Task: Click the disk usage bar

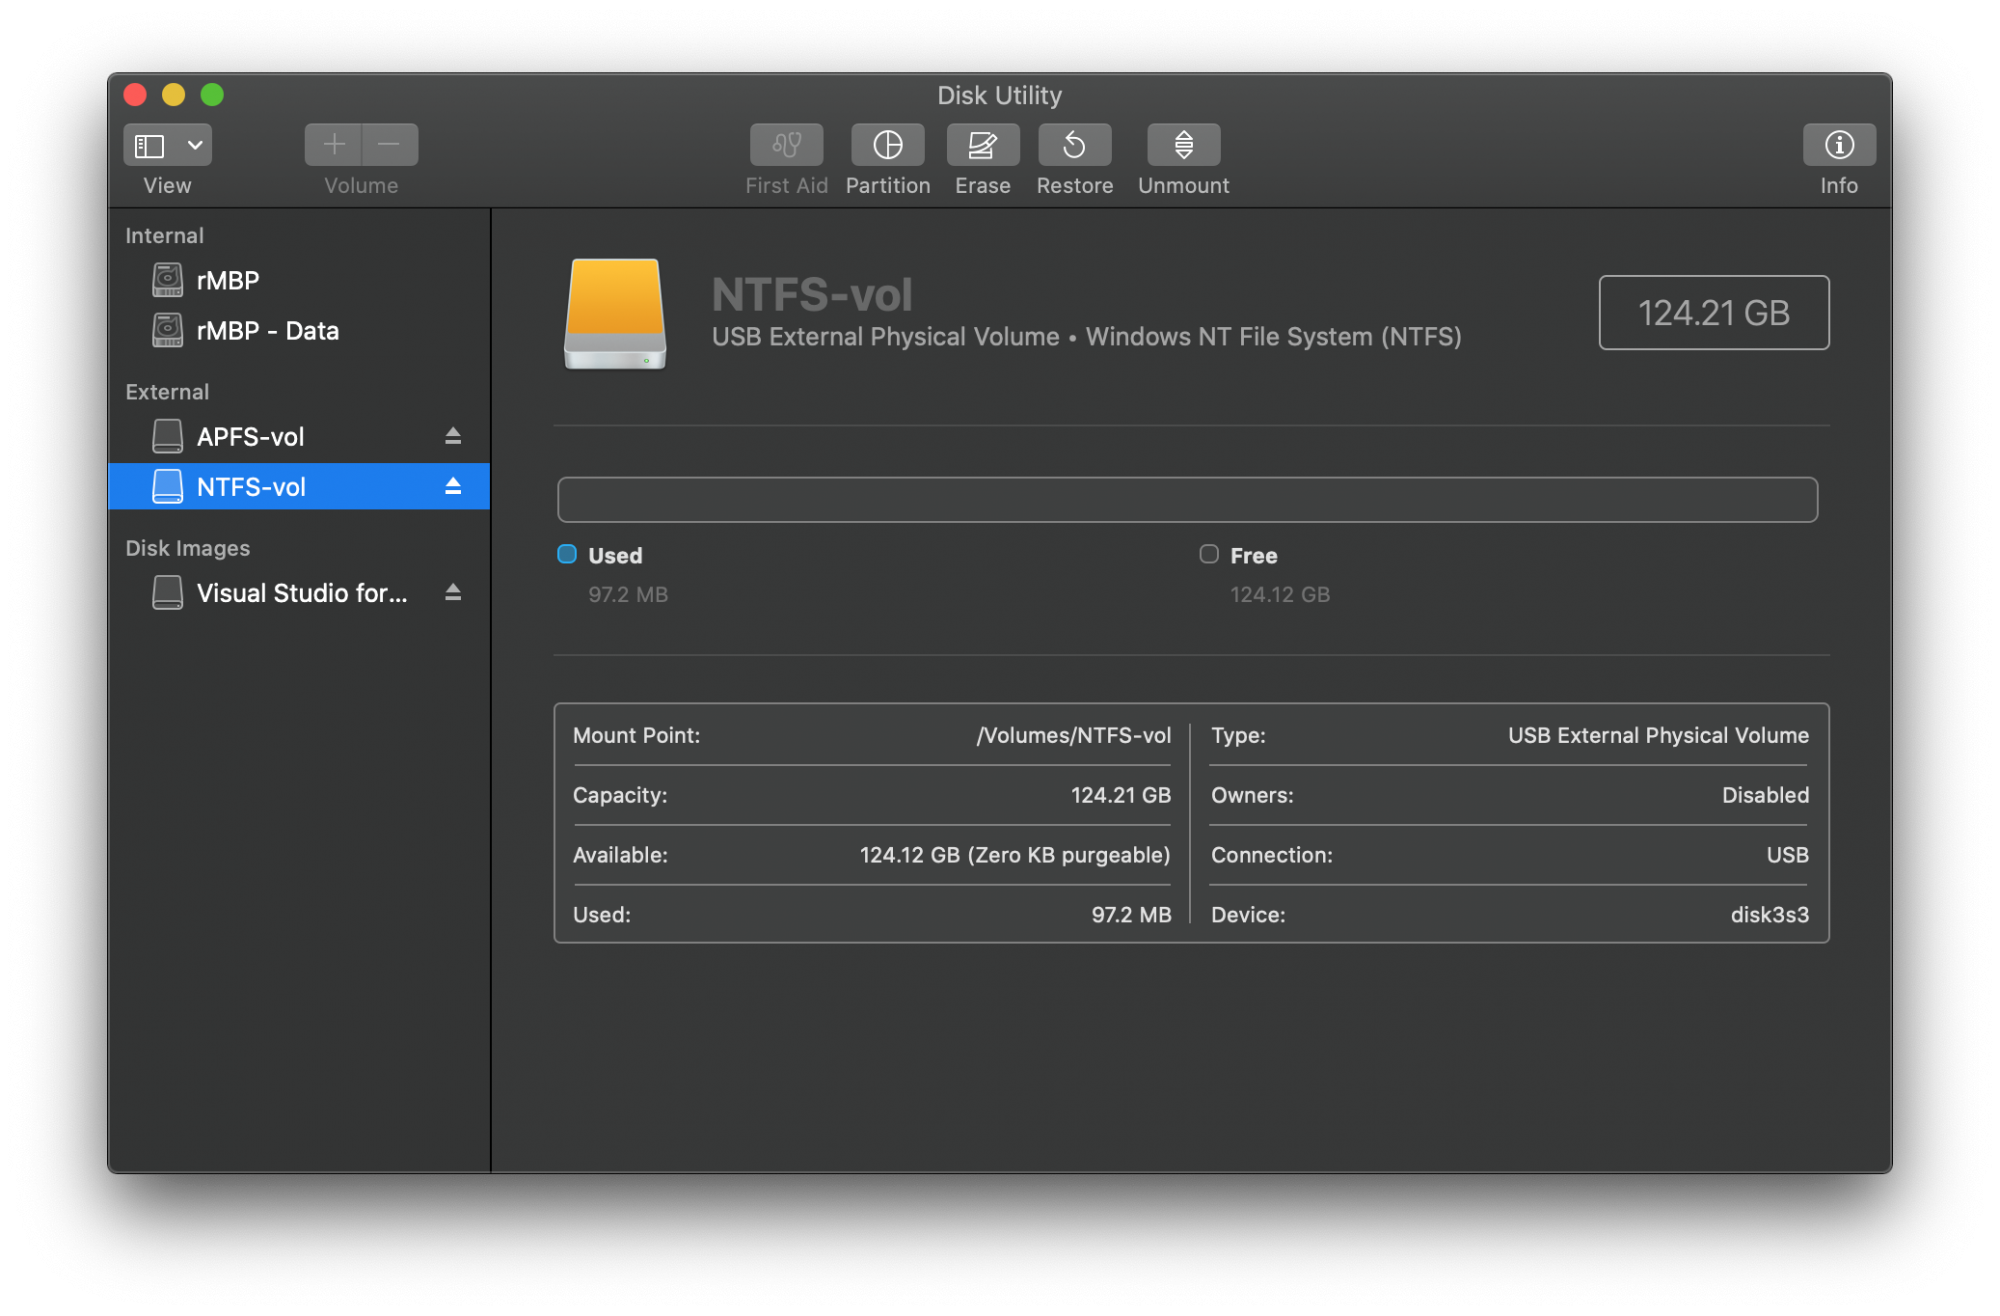Action: point(1187,499)
